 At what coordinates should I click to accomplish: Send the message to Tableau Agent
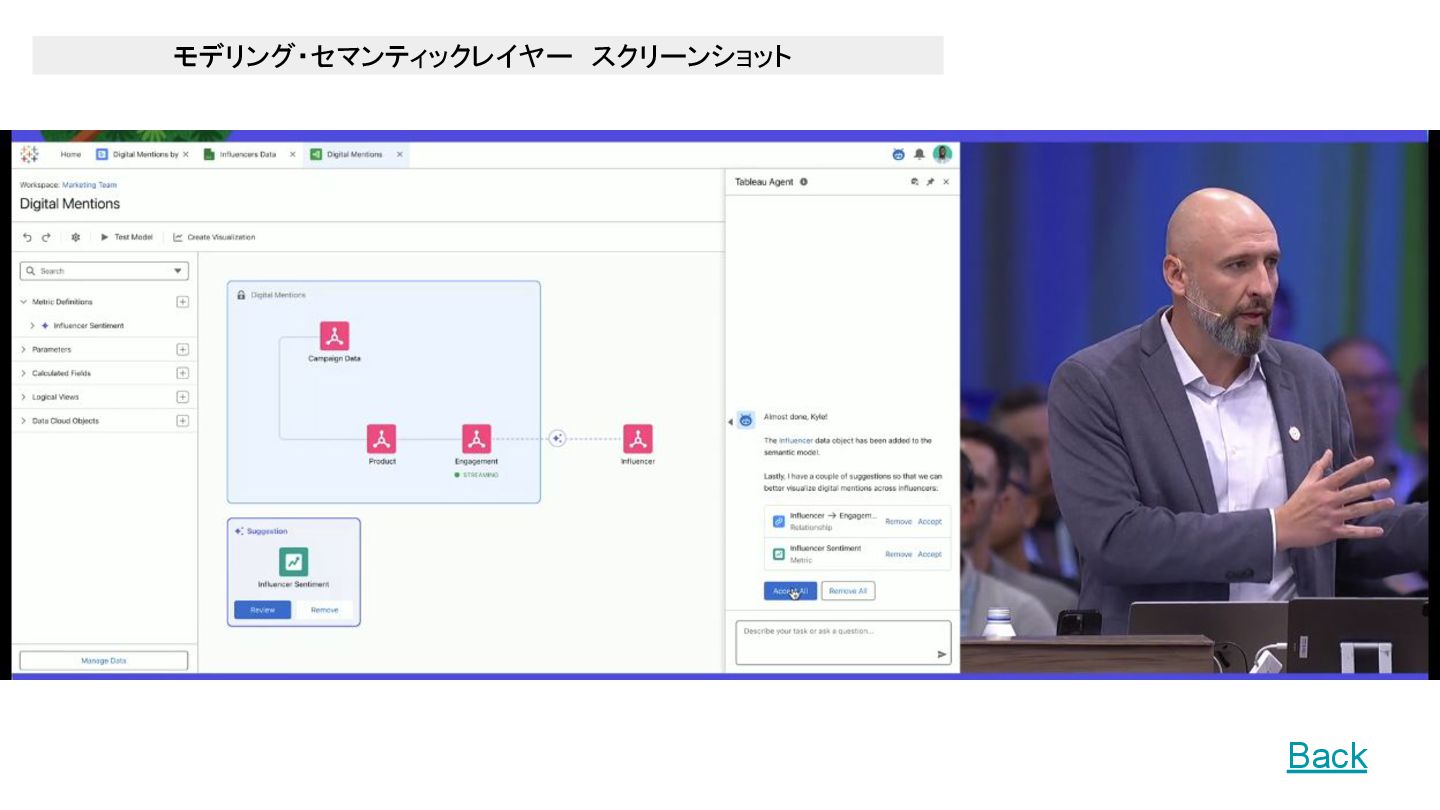941,655
